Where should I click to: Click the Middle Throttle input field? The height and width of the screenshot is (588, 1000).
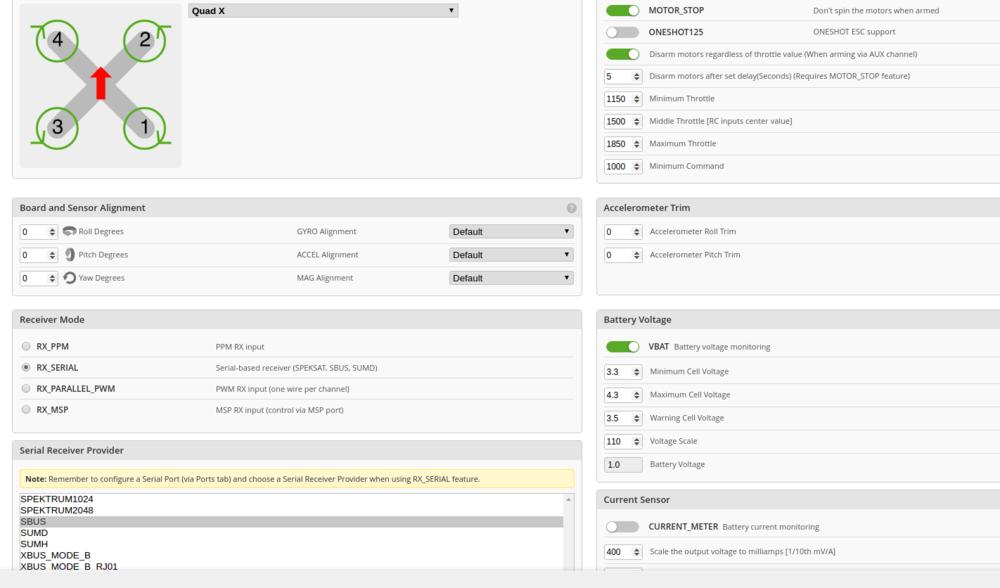point(622,121)
